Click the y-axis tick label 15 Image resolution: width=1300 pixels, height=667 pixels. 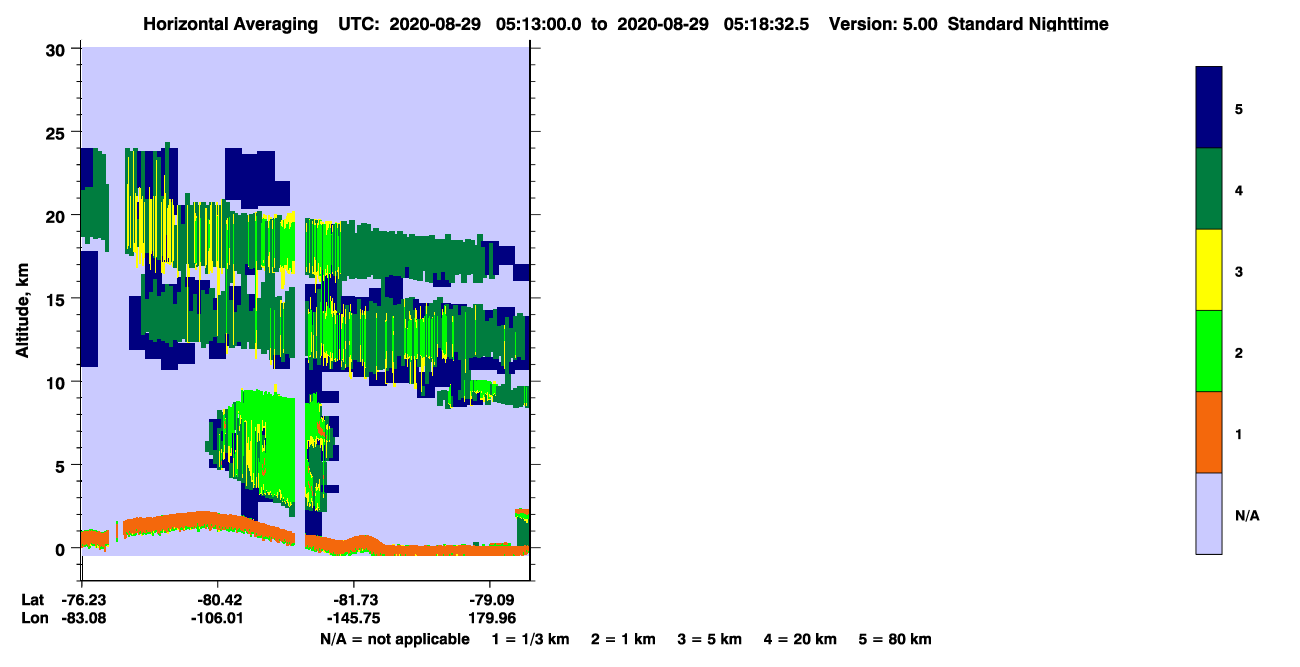58,299
